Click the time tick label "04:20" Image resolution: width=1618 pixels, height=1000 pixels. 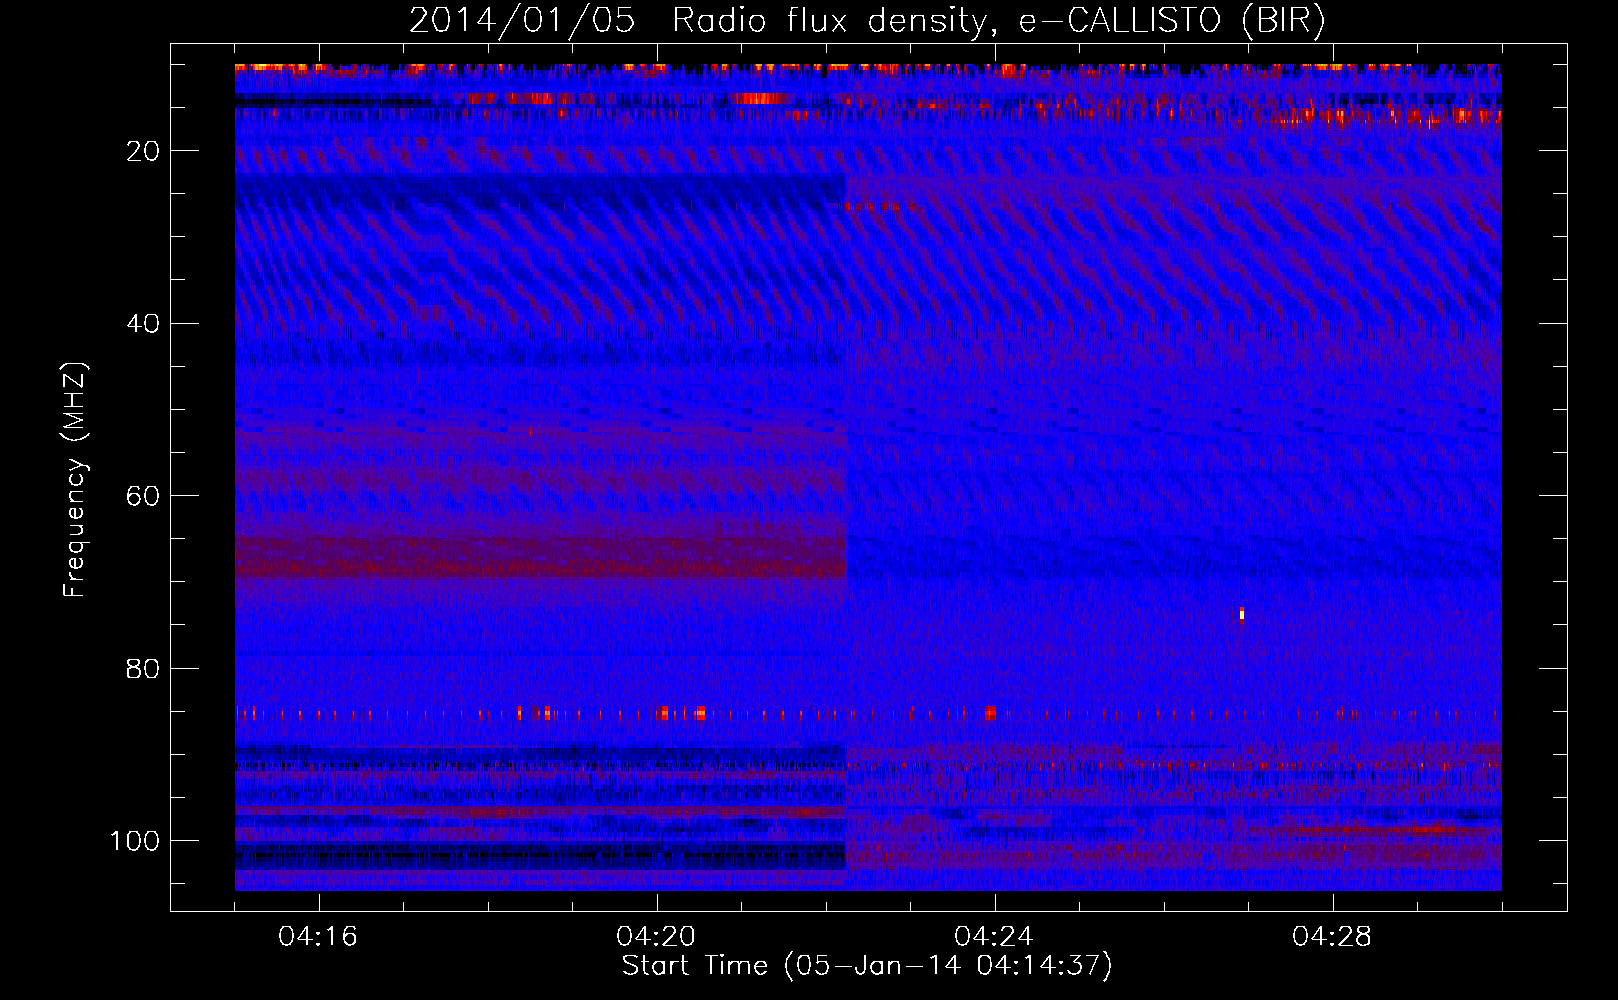point(656,937)
